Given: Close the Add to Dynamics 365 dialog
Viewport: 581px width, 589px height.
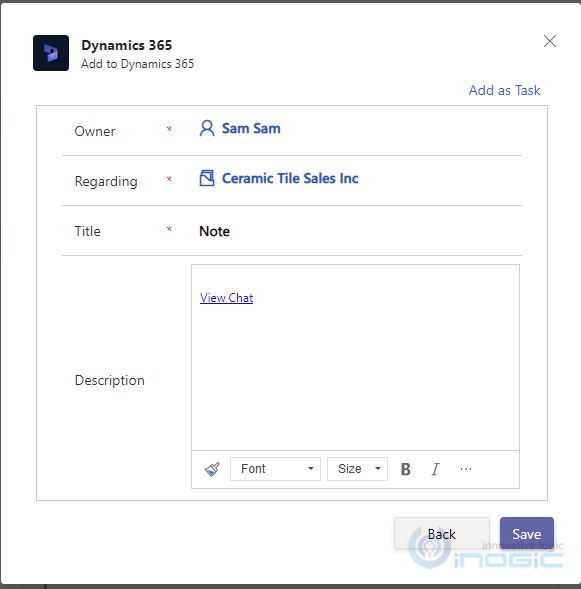Looking at the screenshot, I should [x=549, y=41].
